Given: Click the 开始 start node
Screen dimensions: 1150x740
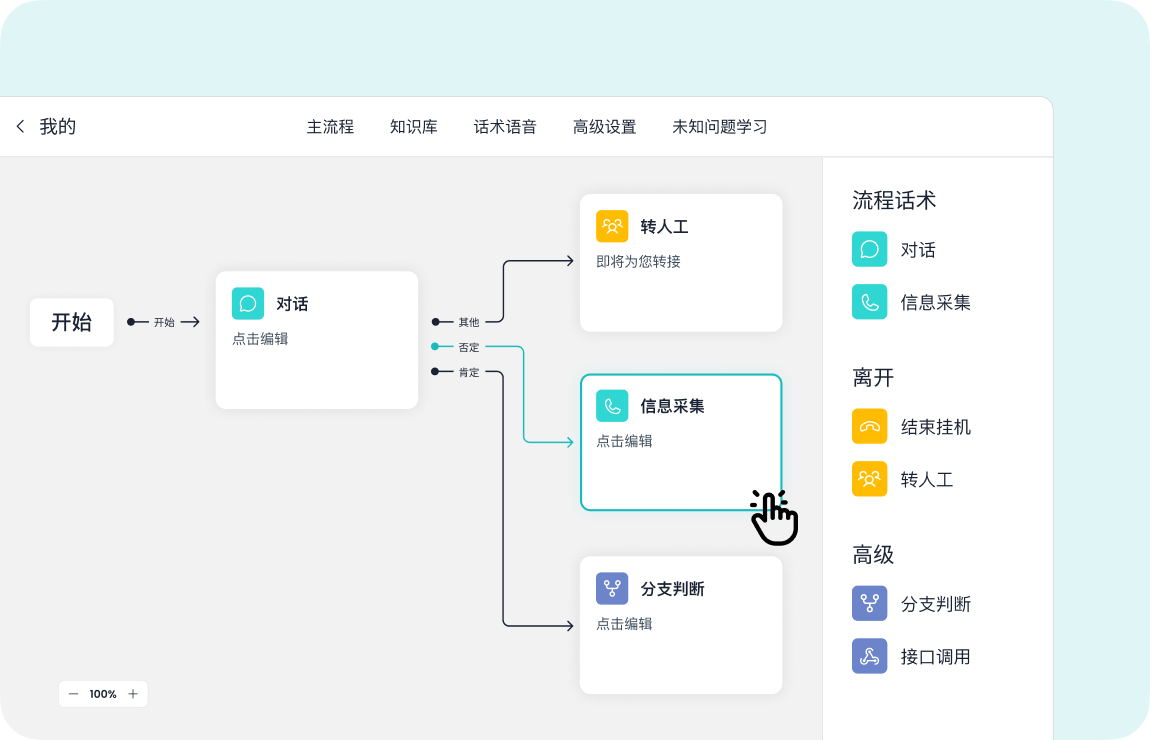Looking at the screenshot, I should click(72, 322).
